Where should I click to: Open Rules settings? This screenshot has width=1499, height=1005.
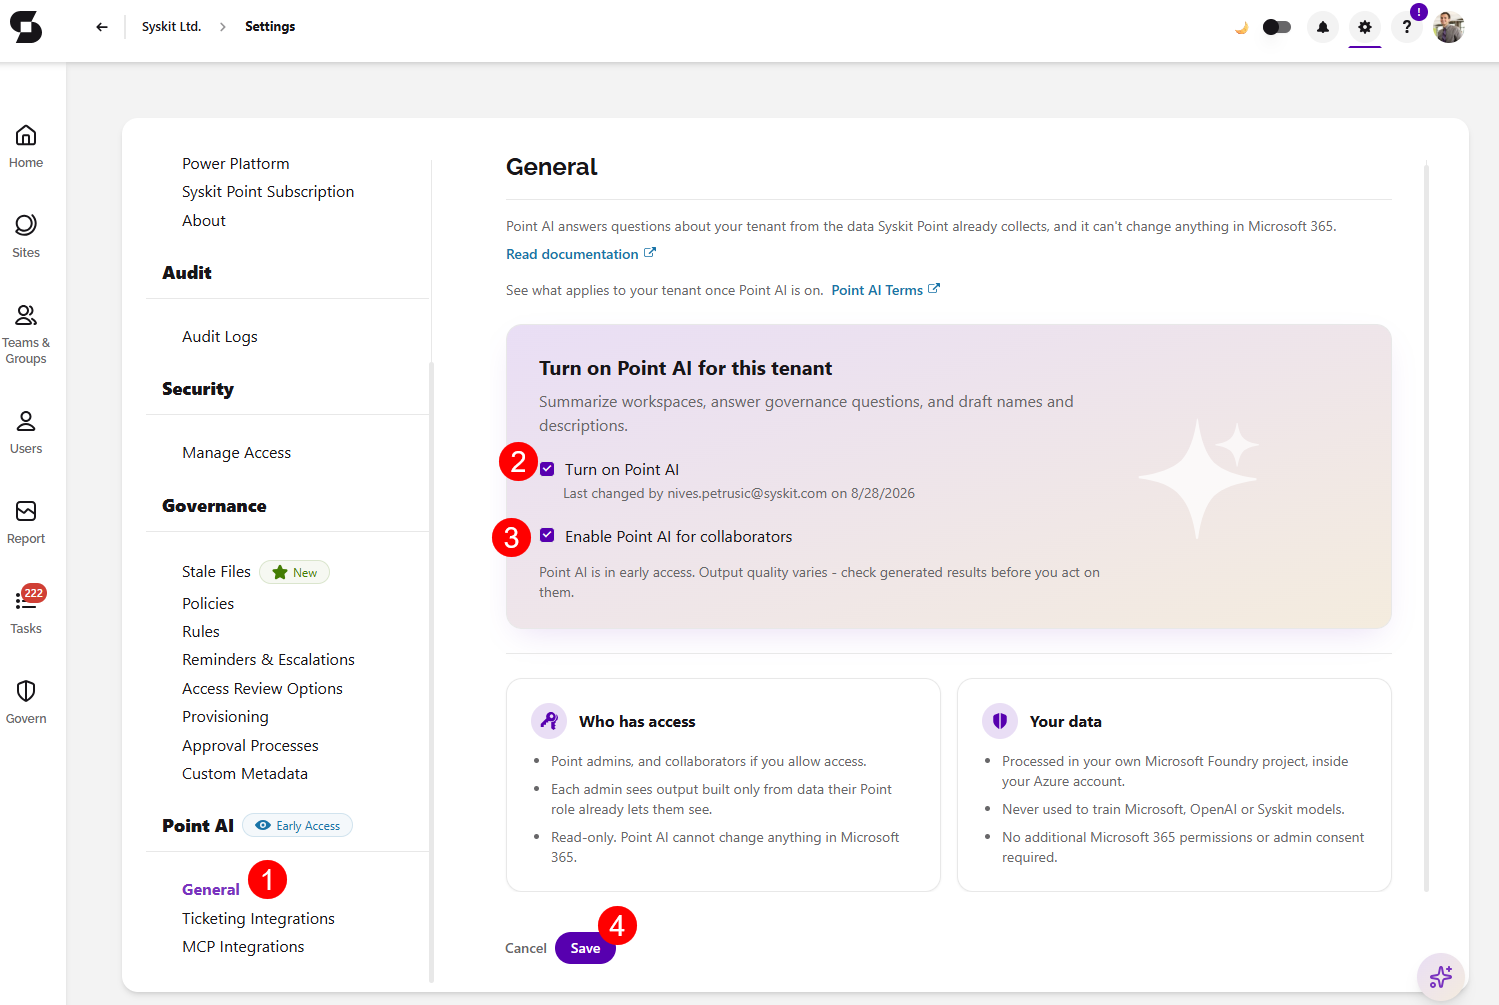coord(201,632)
